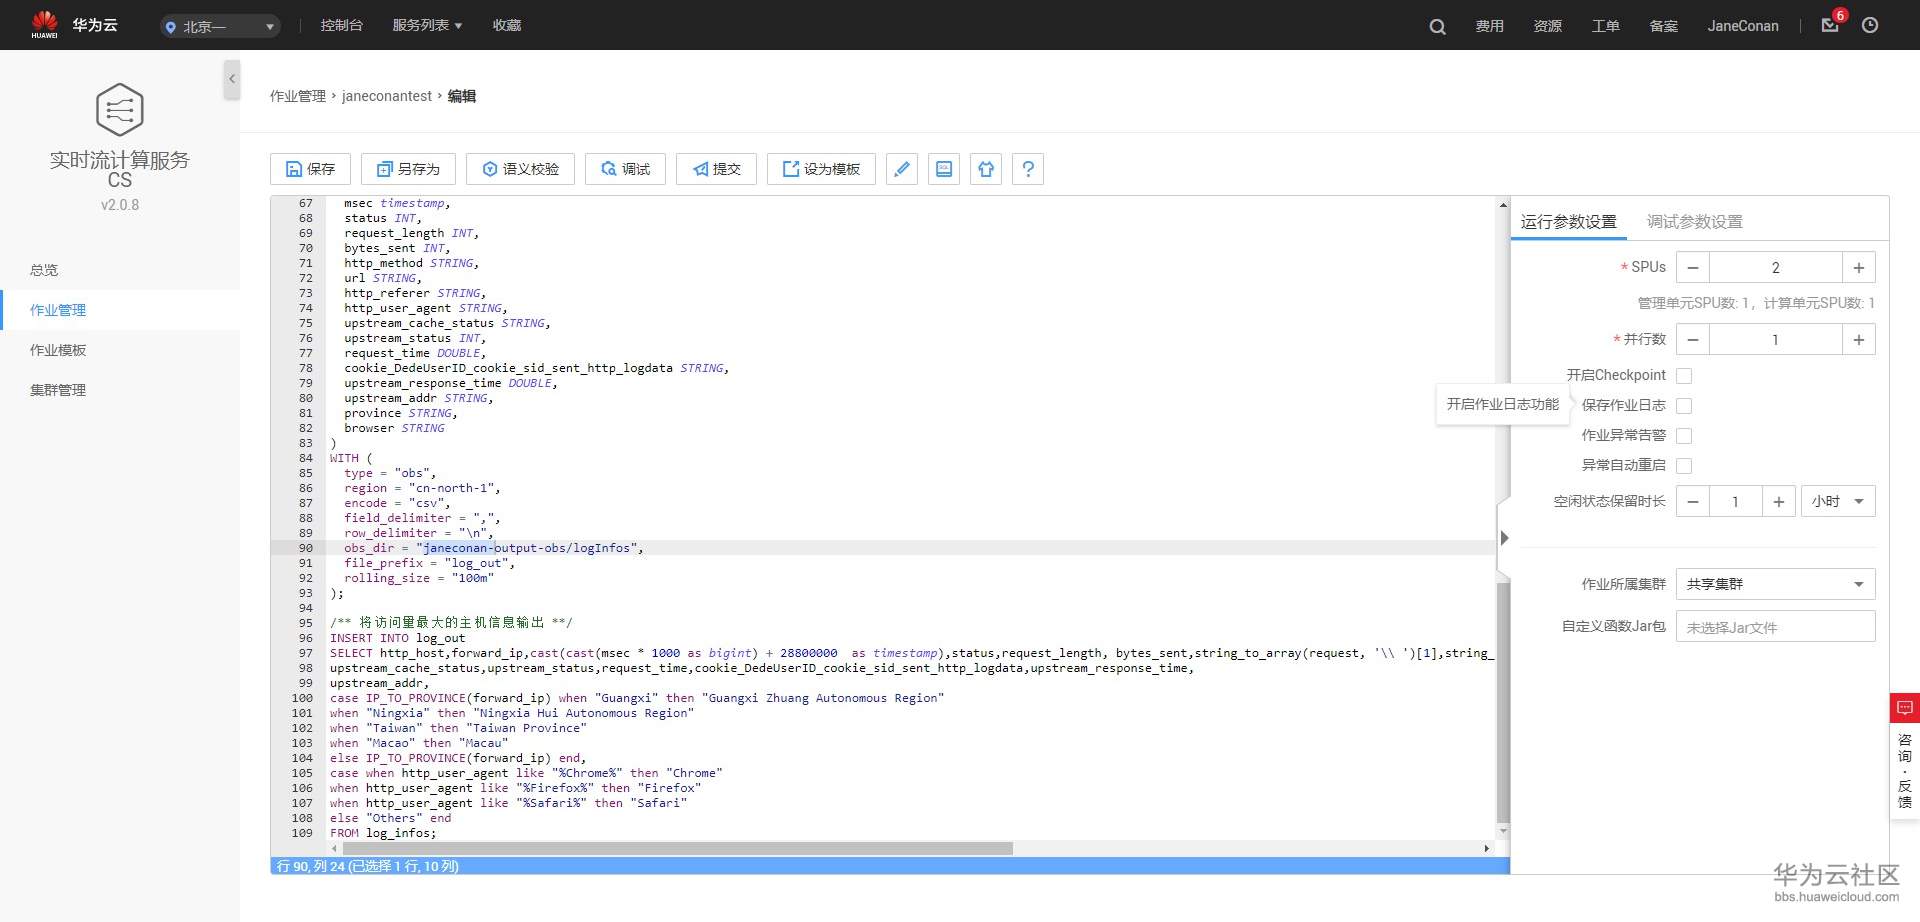This screenshot has width=1920, height=922.
Task: Click the stream computing service icon
Action: pyautogui.click(x=120, y=109)
